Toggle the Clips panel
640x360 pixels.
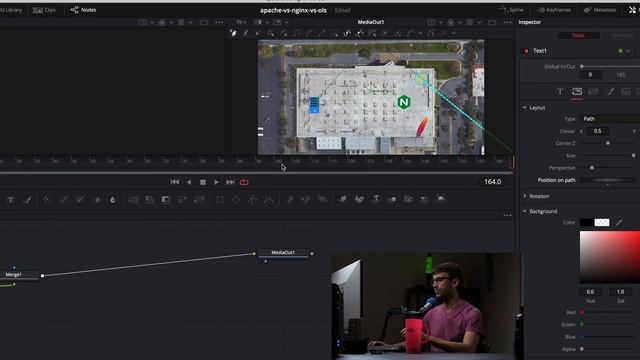pyautogui.click(x=44, y=10)
